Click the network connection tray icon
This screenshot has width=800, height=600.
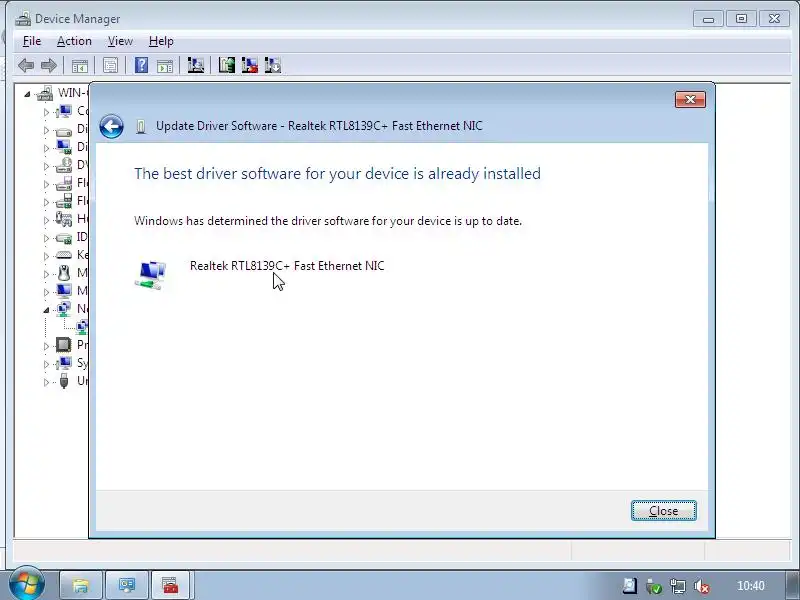pos(678,586)
